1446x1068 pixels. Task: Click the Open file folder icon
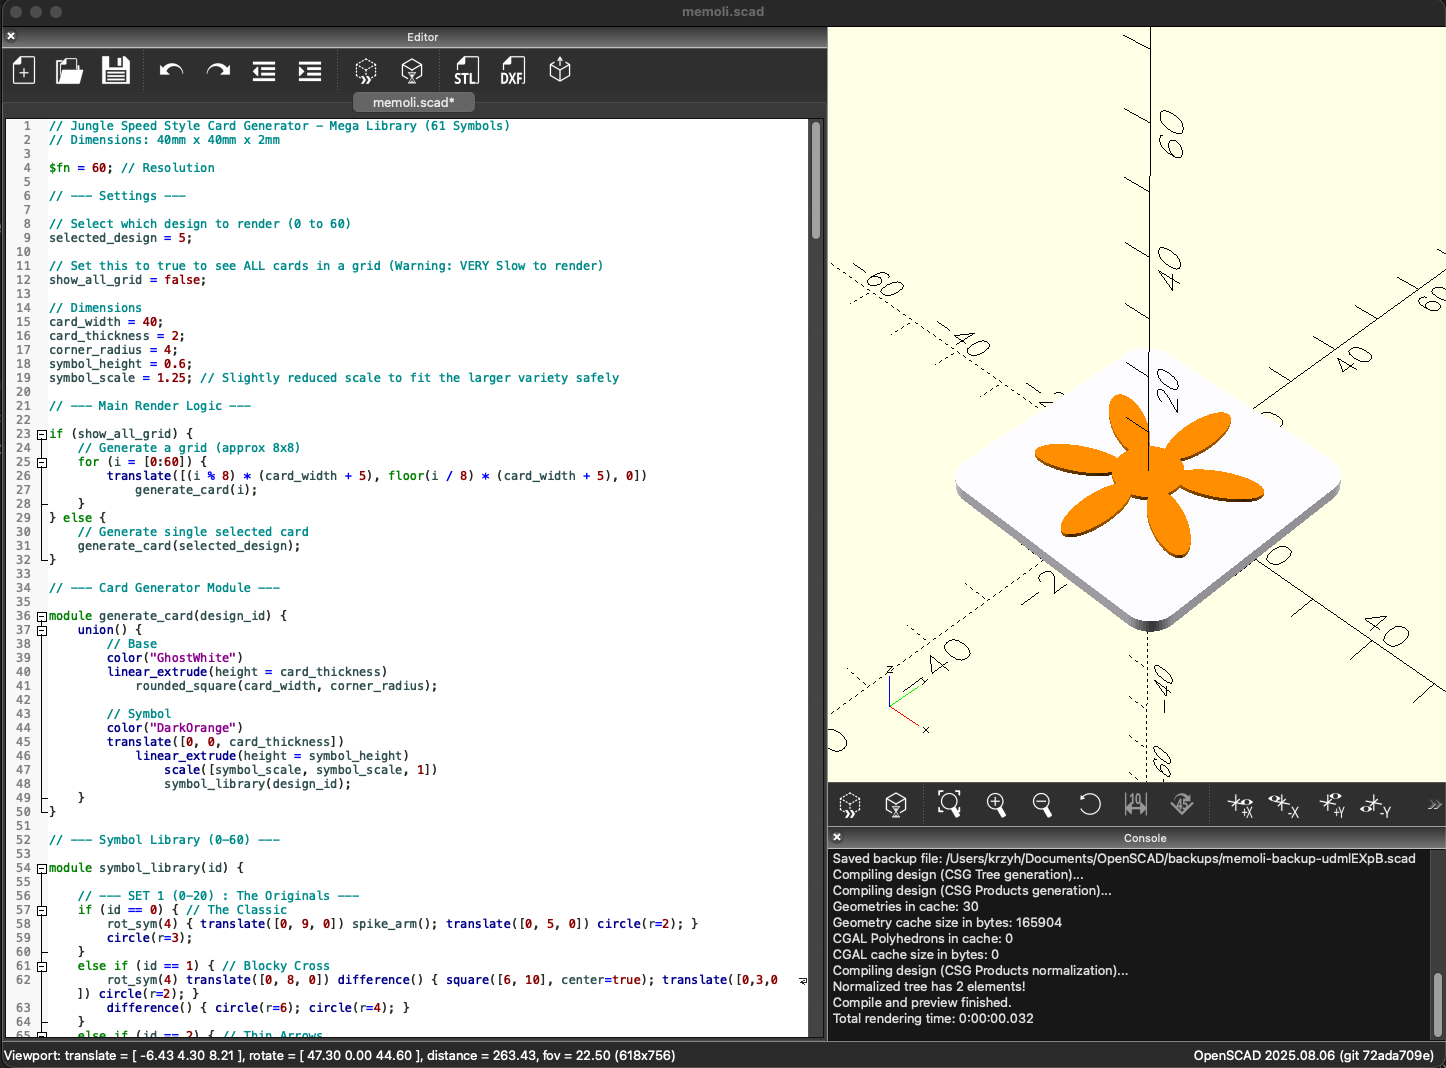tap(69, 71)
